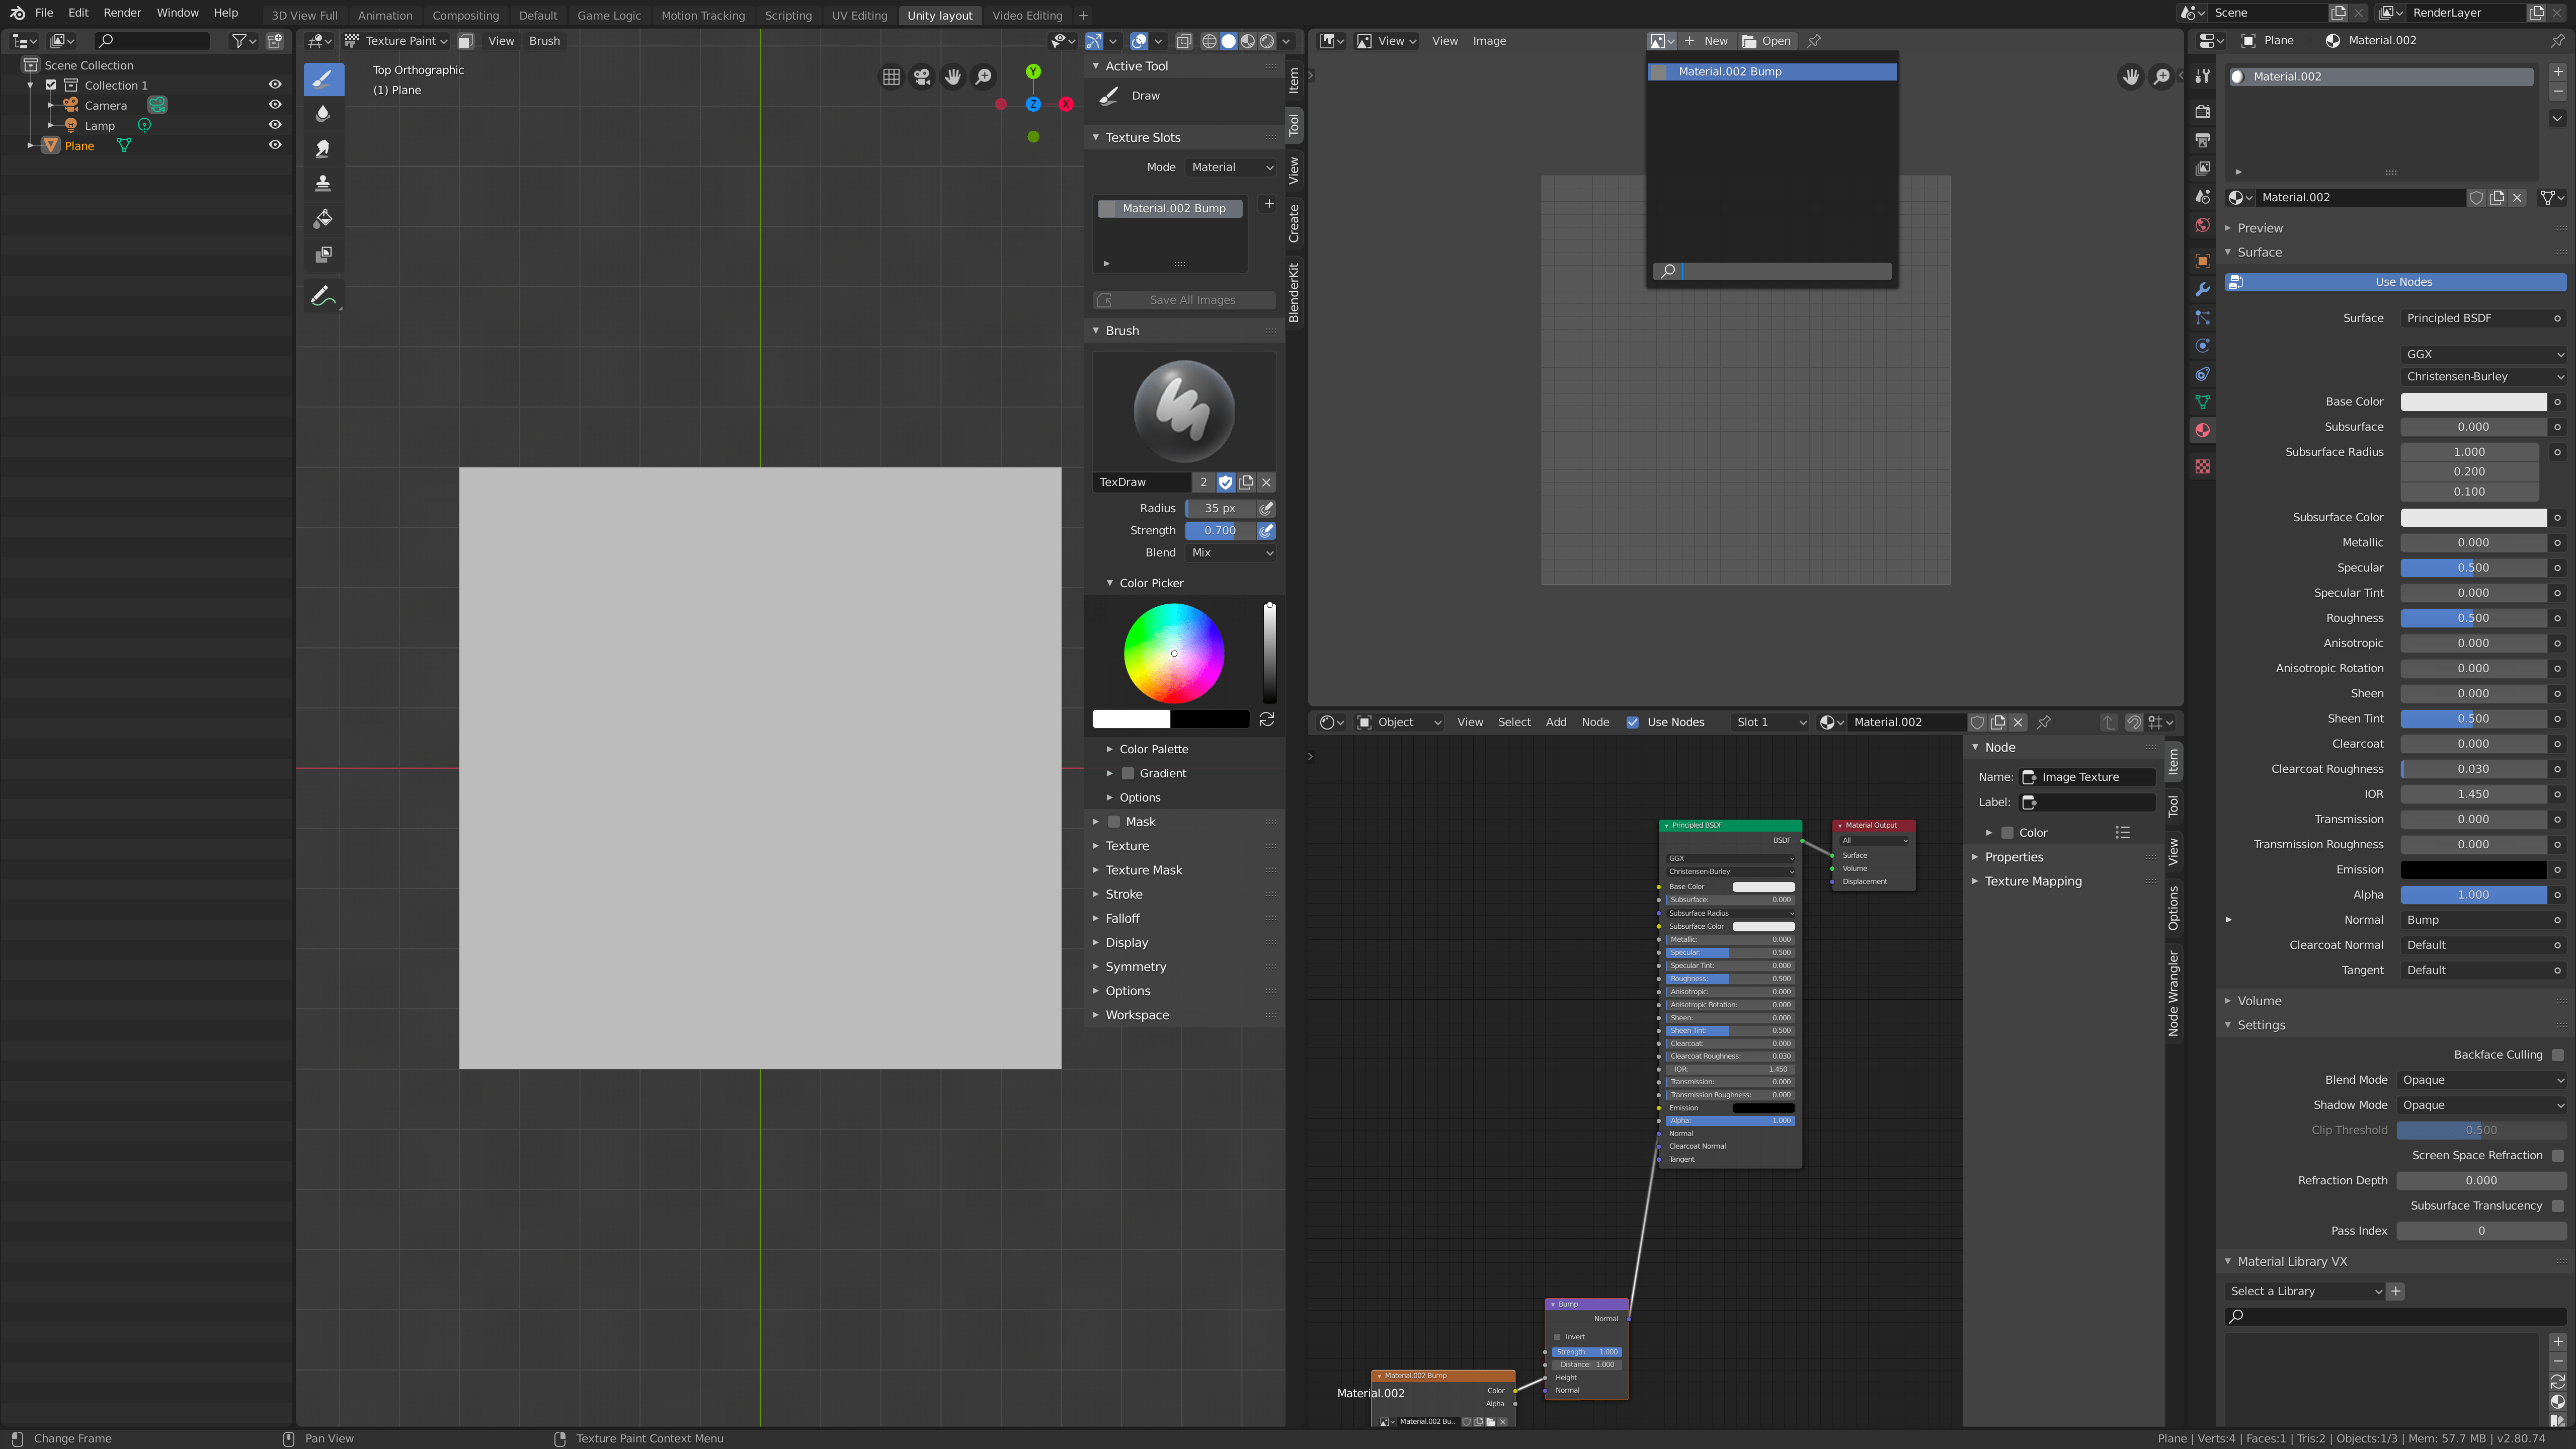Screen dimensions: 2576x1449
Task: Open the World properties globe tab
Action: 2203,225
